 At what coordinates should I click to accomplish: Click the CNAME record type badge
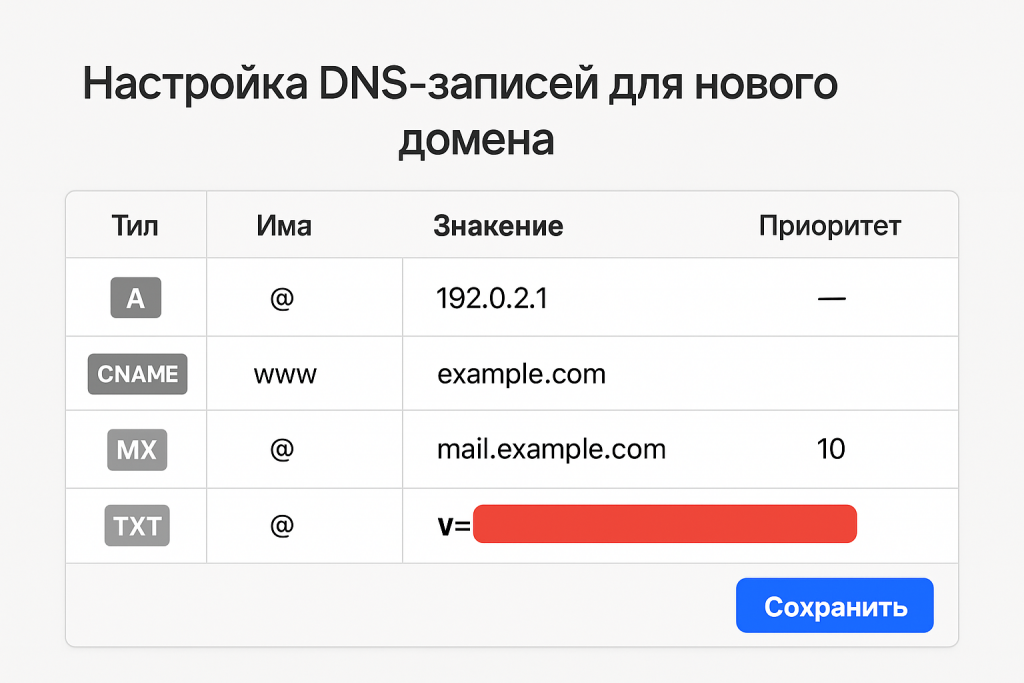pyautogui.click(x=137, y=374)
